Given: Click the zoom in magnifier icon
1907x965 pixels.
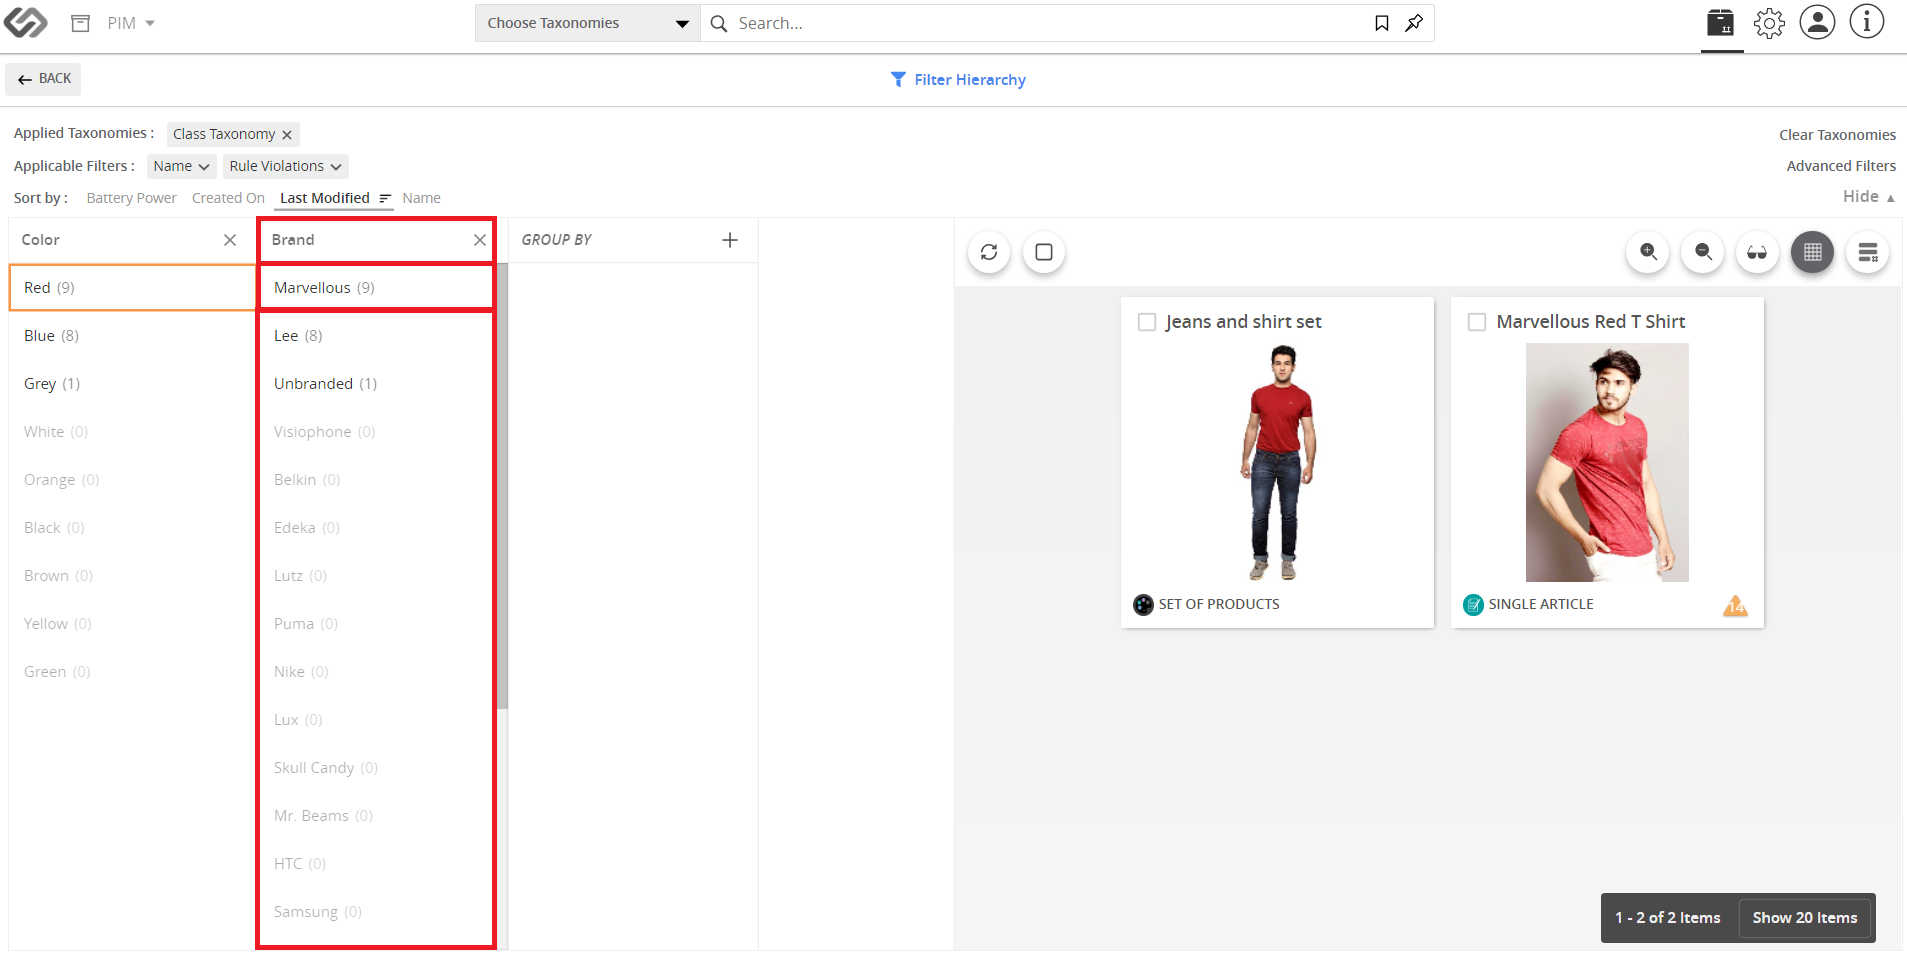Looking at the screenshot, I should 1648,252.
